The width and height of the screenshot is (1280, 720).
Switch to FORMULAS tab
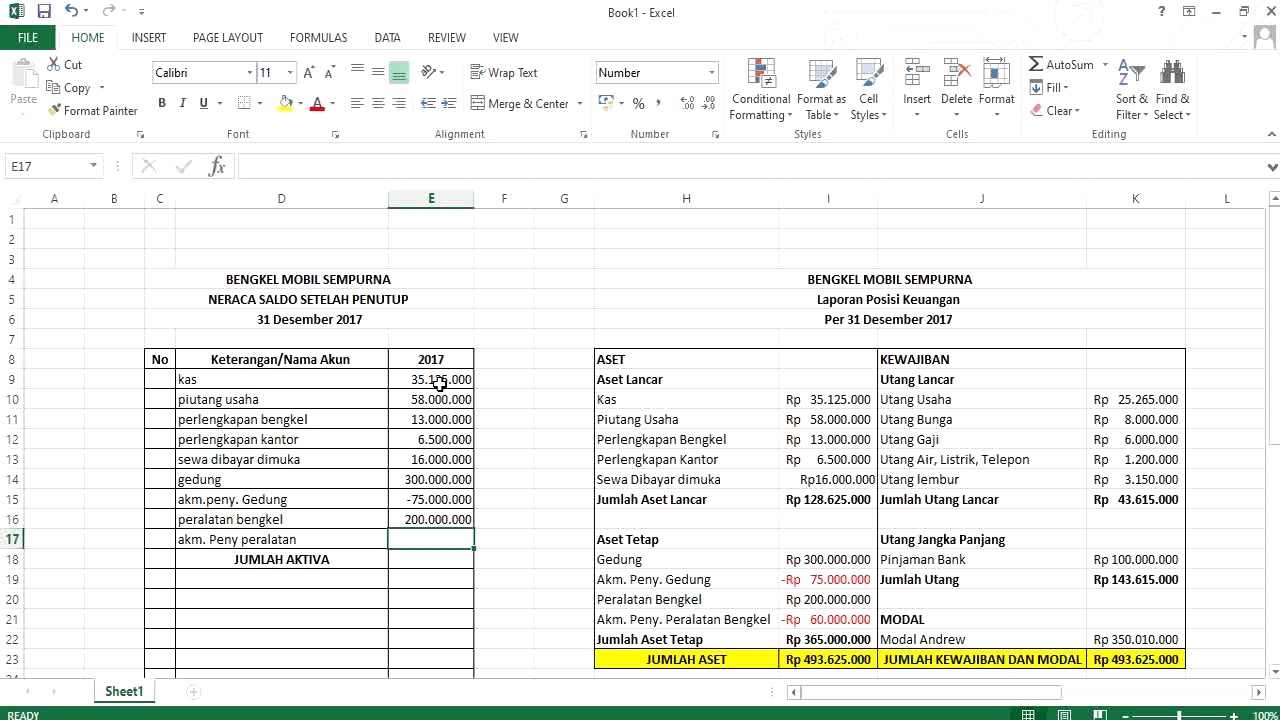(x=319, y=37)
